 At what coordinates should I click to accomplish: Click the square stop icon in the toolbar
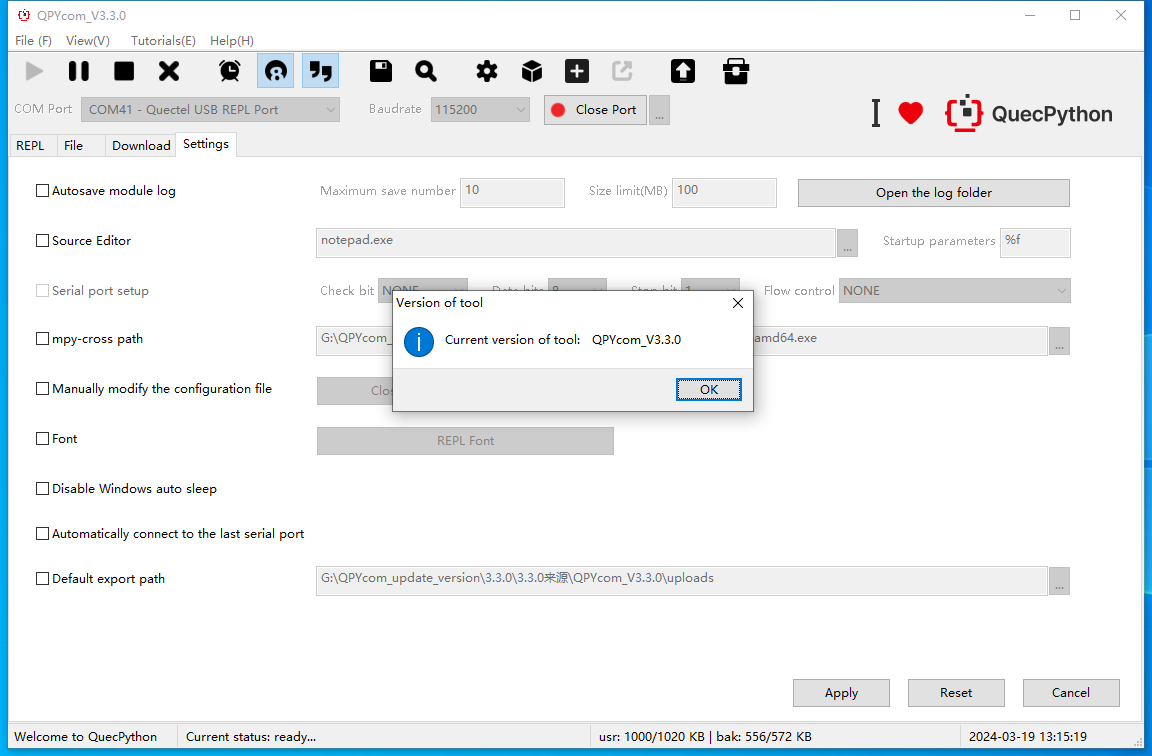(124, 71)
